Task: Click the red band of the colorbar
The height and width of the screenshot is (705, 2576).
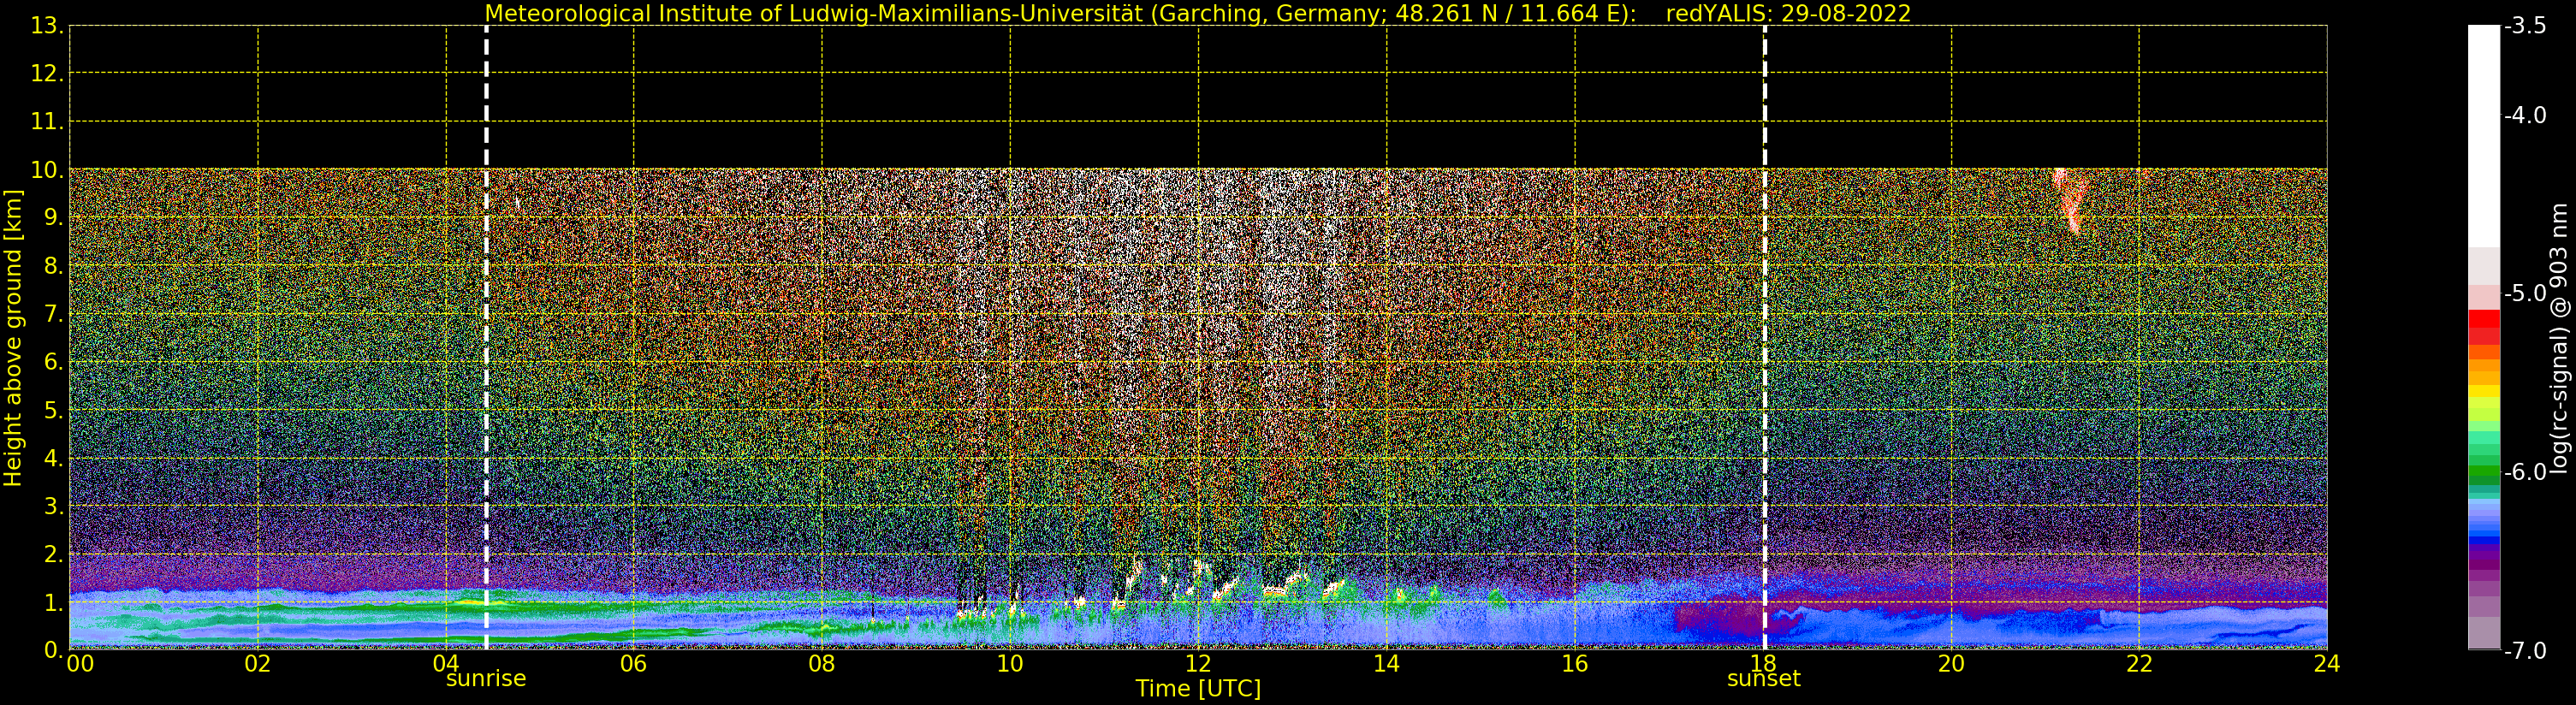Action: pos(2484,327)
